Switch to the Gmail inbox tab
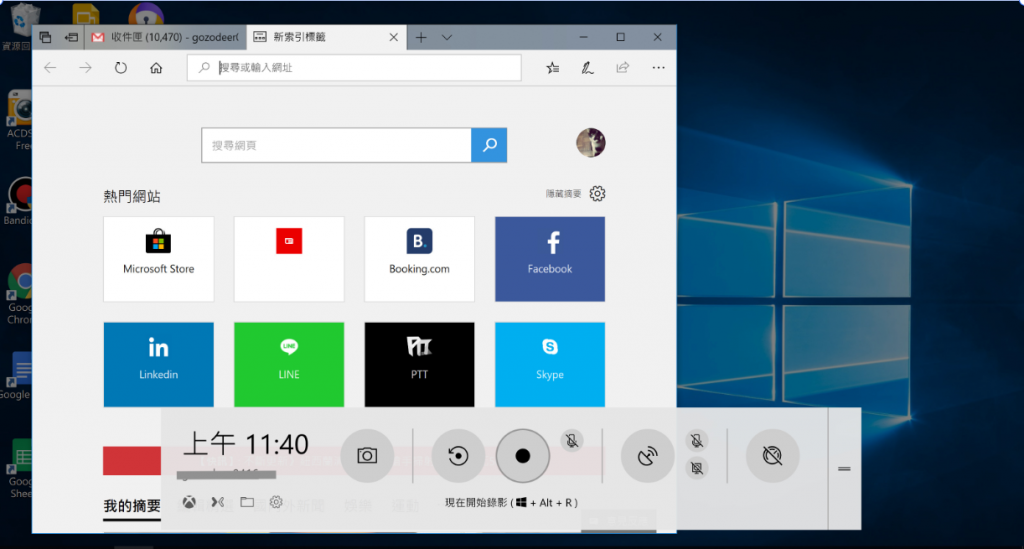 166,37
